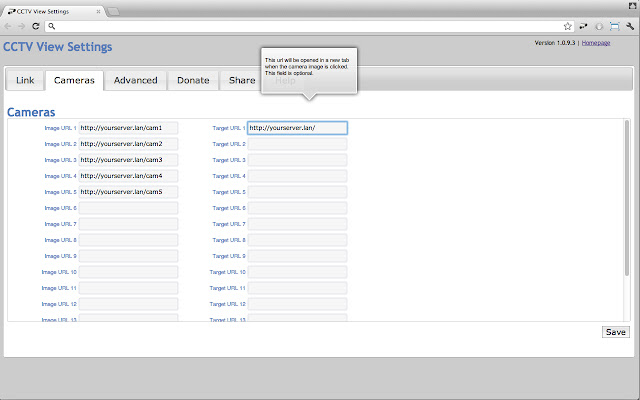Click the Target URL 5 field
This screenshot has height=400, width=640.
[x=298, y=192]
